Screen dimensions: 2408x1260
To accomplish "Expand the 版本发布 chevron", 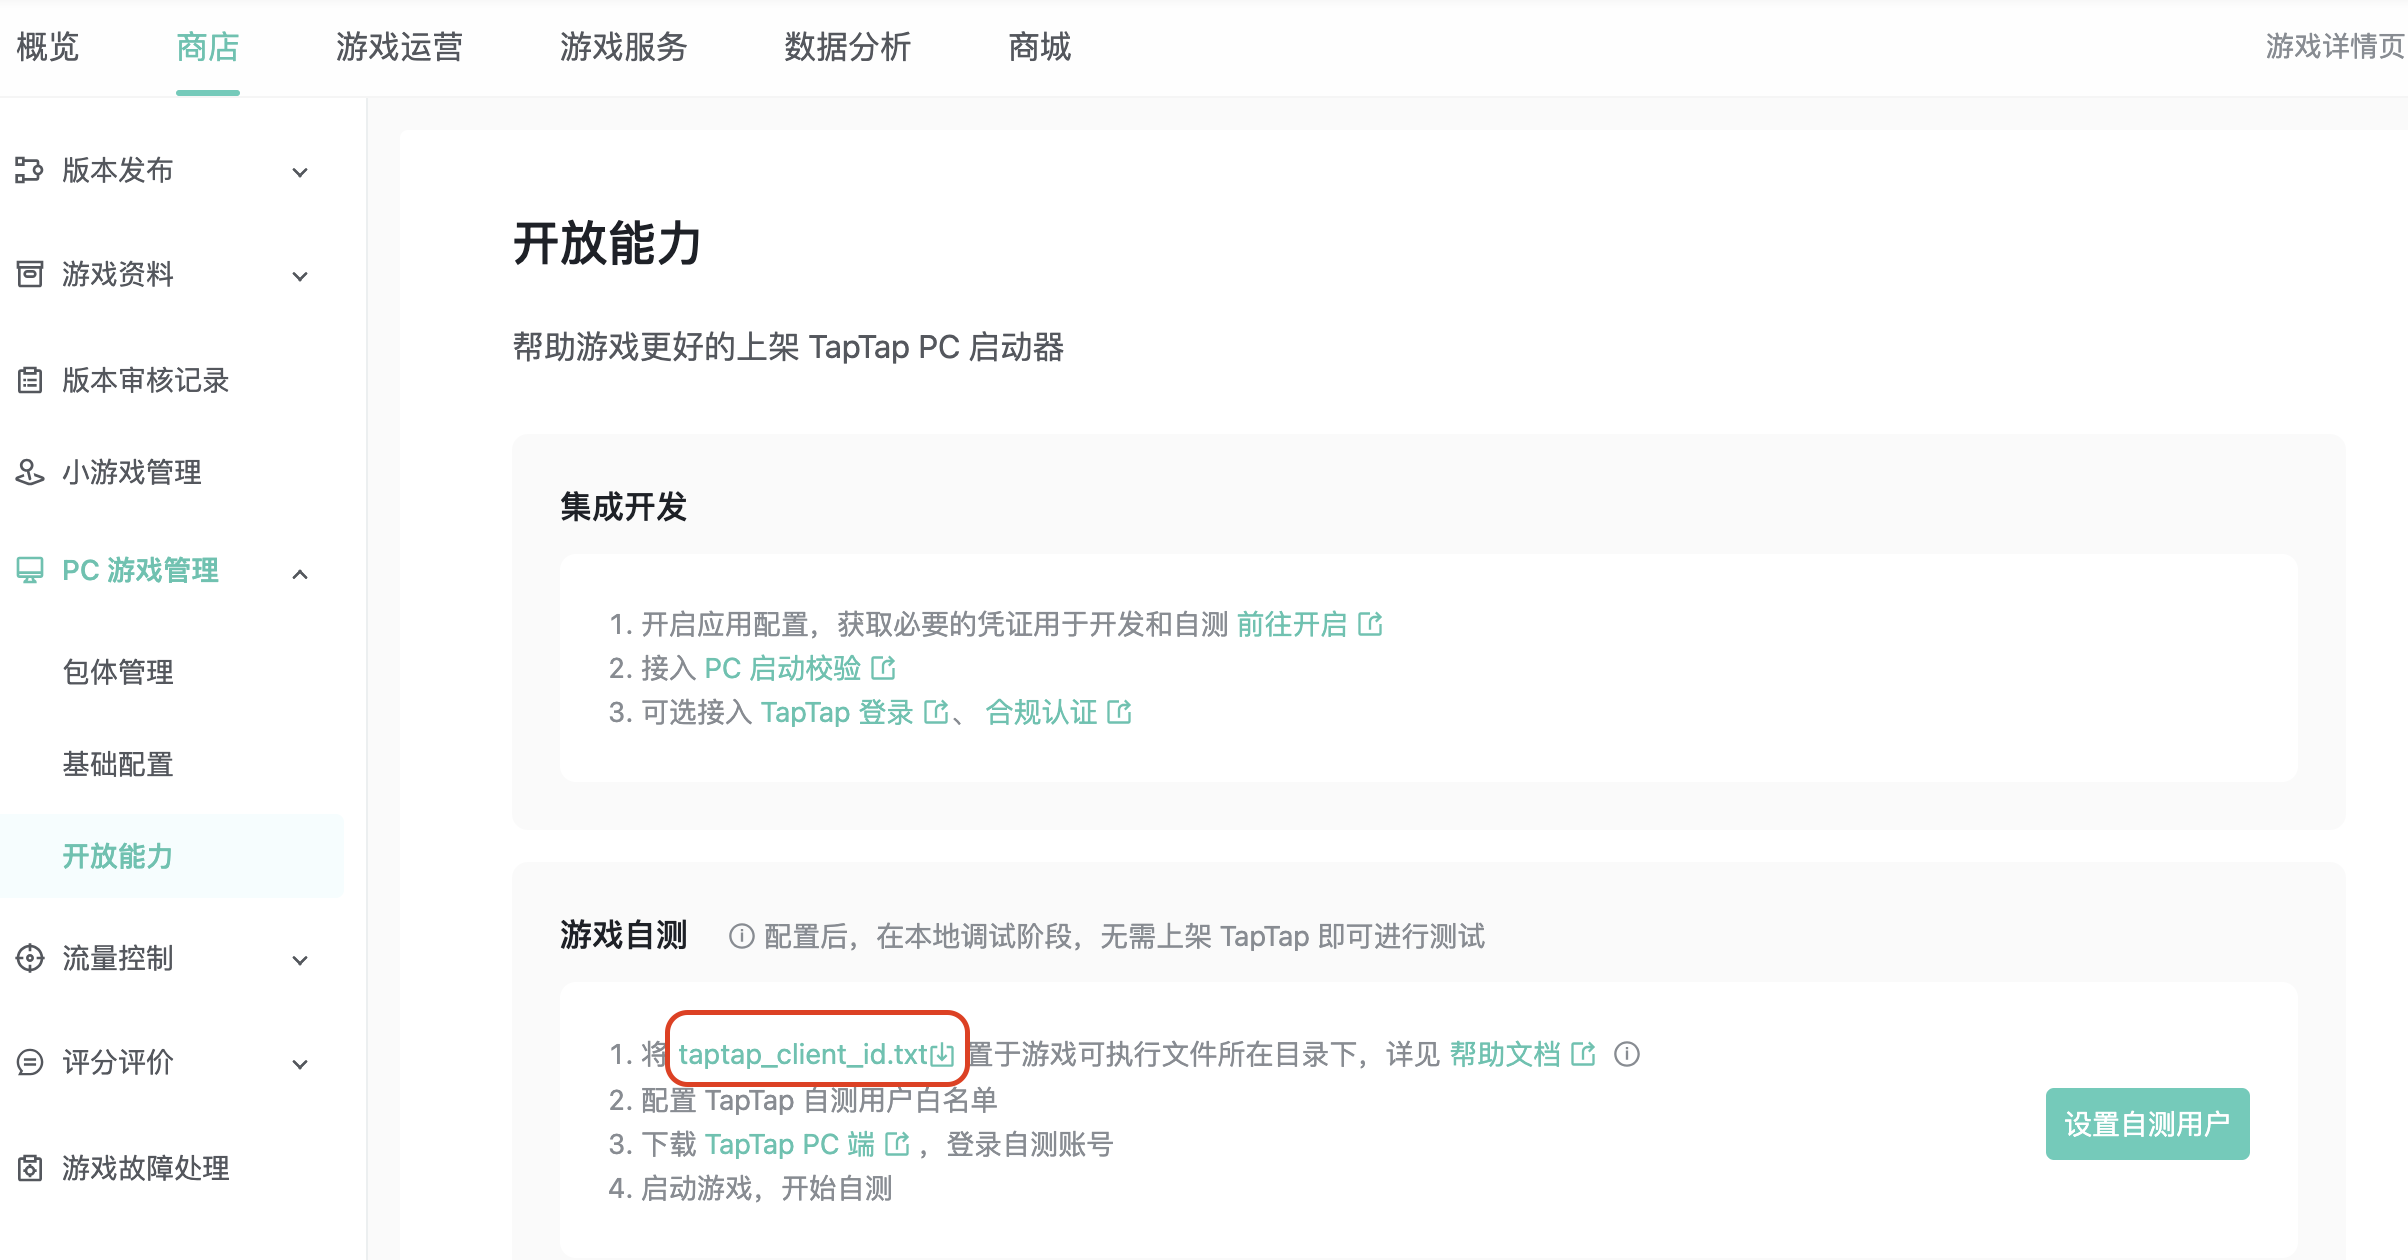I will pyautogui.click(x=299, y=172).
